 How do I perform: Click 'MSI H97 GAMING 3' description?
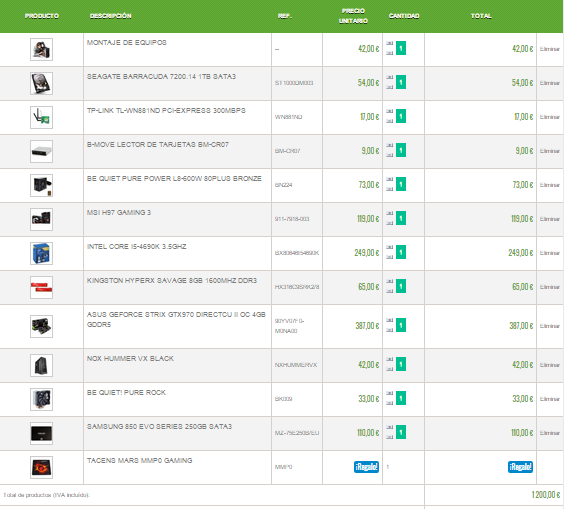pyautogui.click(x=119, y=212)
